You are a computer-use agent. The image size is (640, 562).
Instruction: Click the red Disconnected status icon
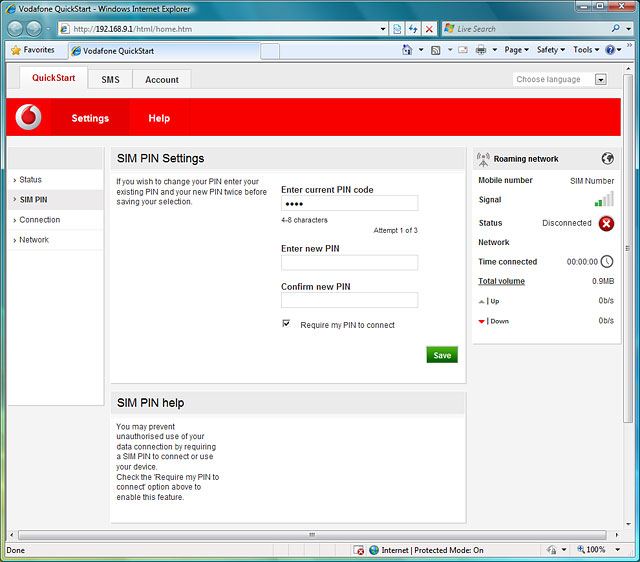click(606, 223)
